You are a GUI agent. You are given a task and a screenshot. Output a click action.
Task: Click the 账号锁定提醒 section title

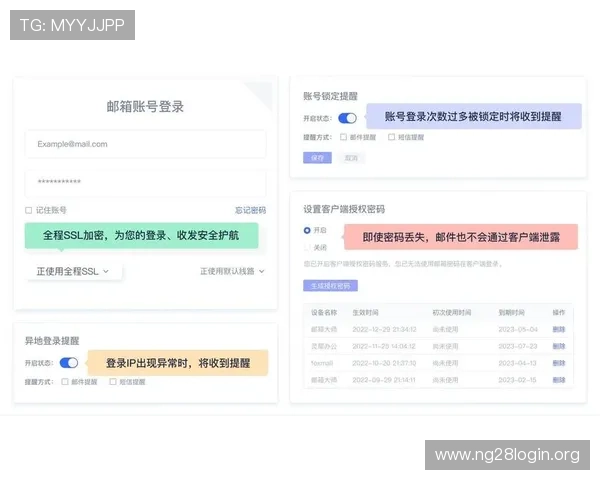[x=330, y=96]
